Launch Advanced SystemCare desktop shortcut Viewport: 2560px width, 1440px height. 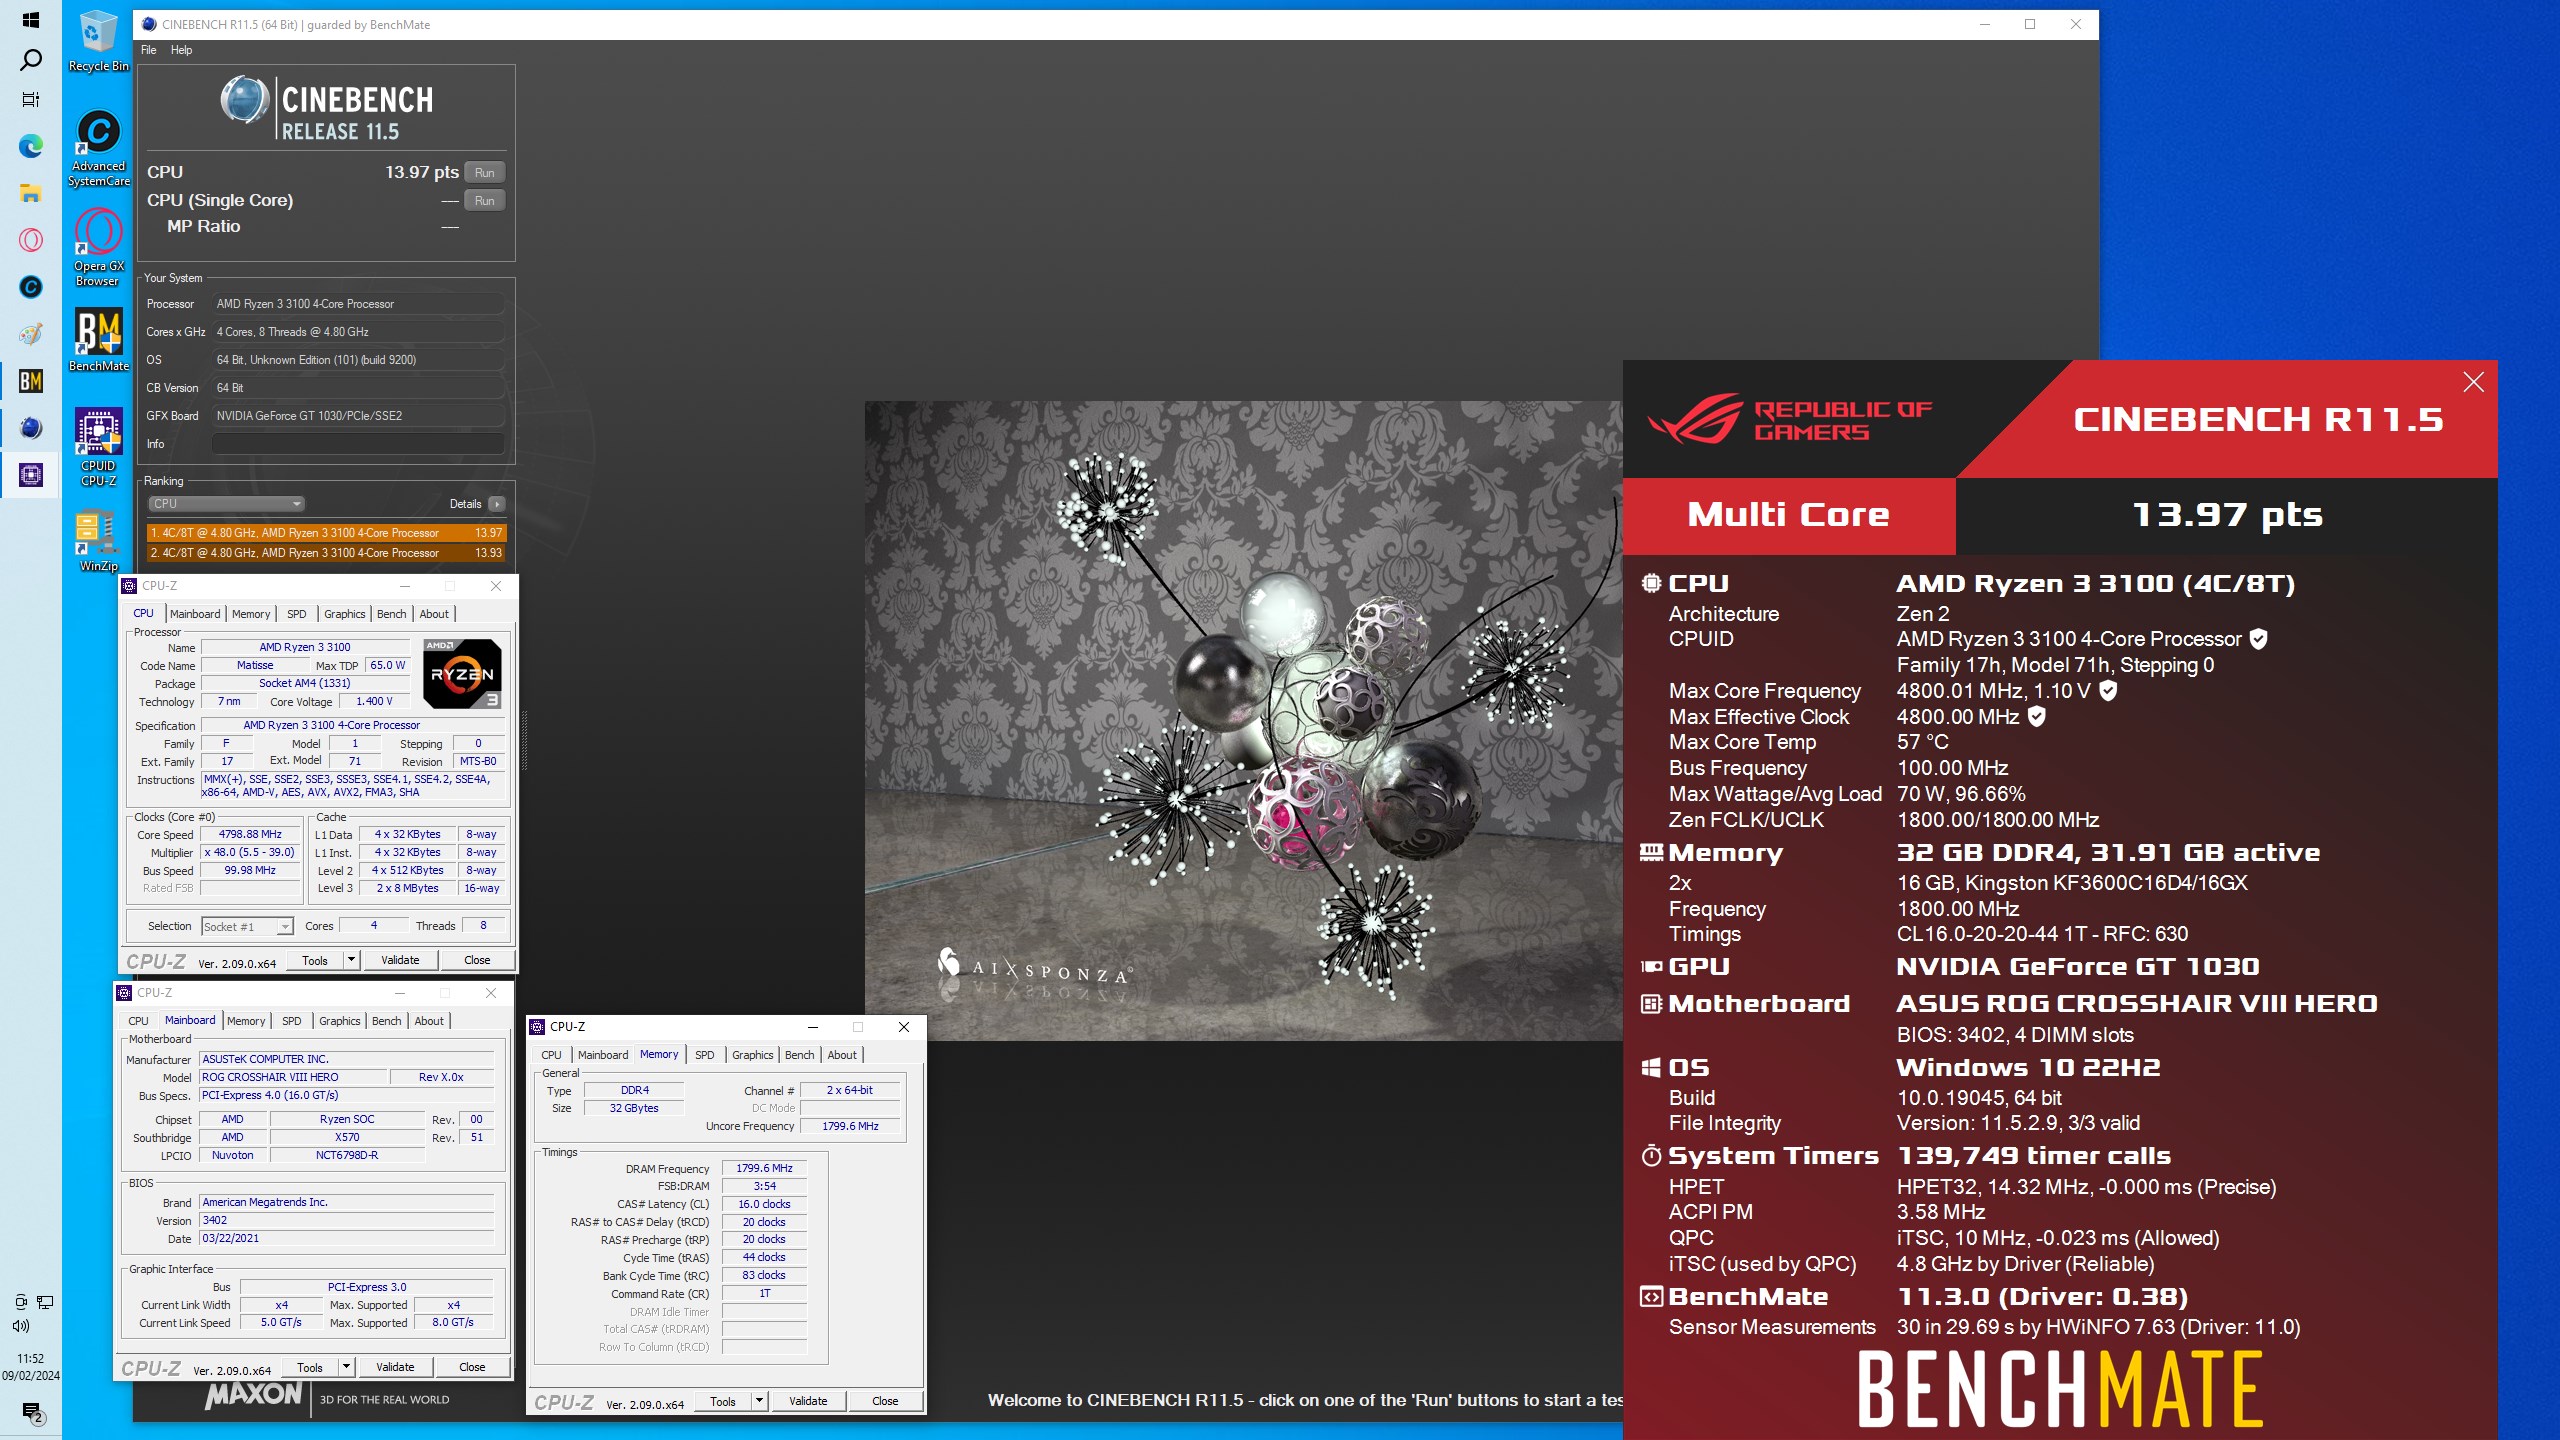pos(98,147)
